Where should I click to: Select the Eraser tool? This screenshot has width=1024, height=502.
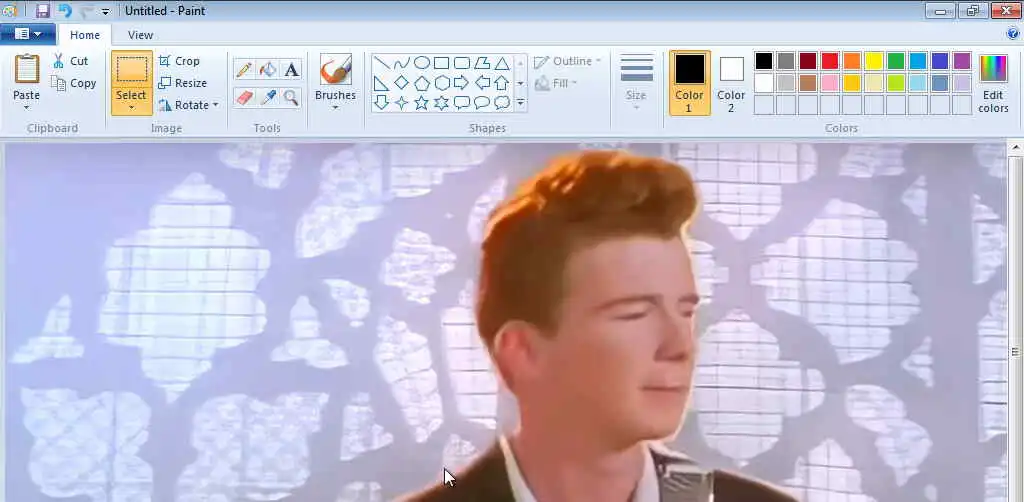[245, 98]
